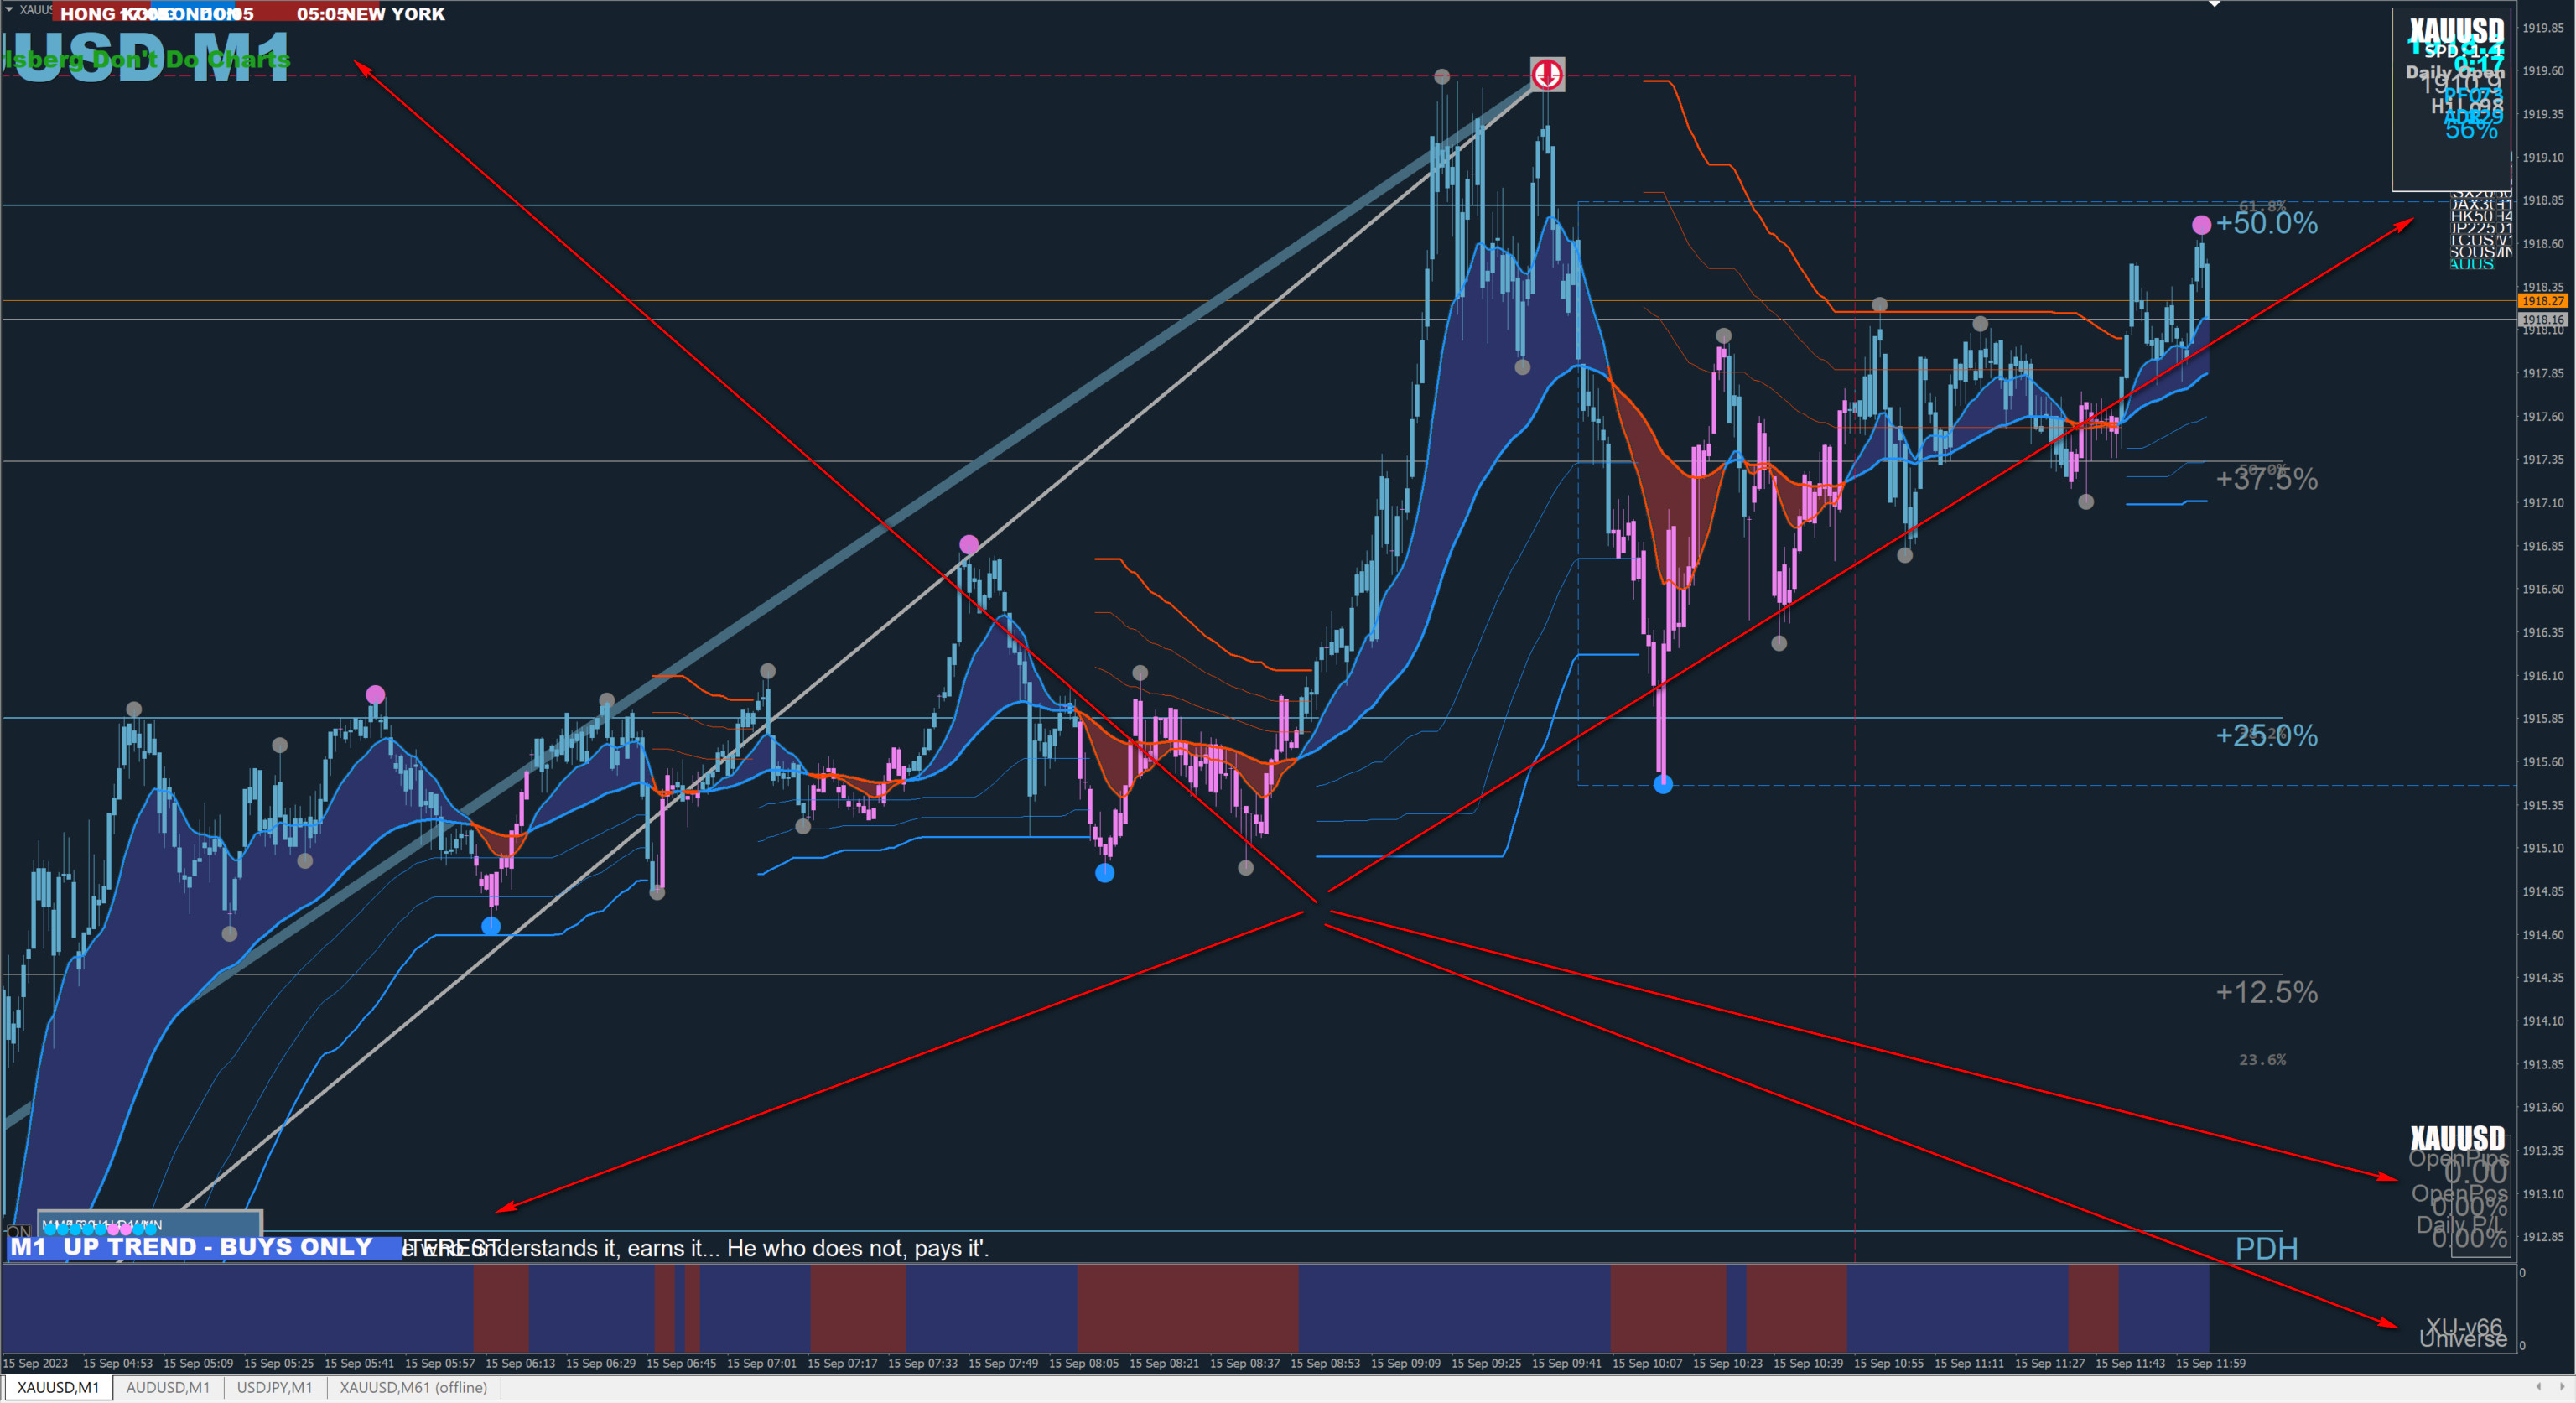Click the red down-arrow sell signal icon
Viewport: 2576px width, 1403px height.
coord(1547,74)
